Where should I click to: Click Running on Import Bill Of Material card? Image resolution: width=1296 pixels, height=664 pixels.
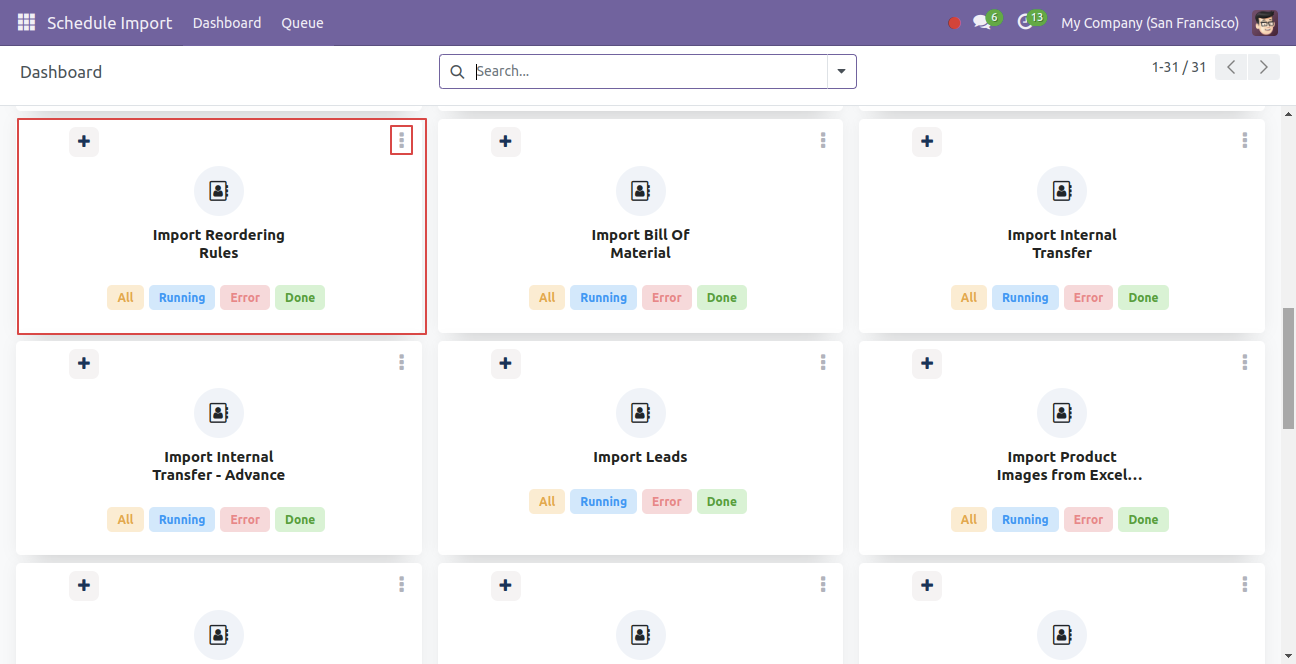point(604,298)
